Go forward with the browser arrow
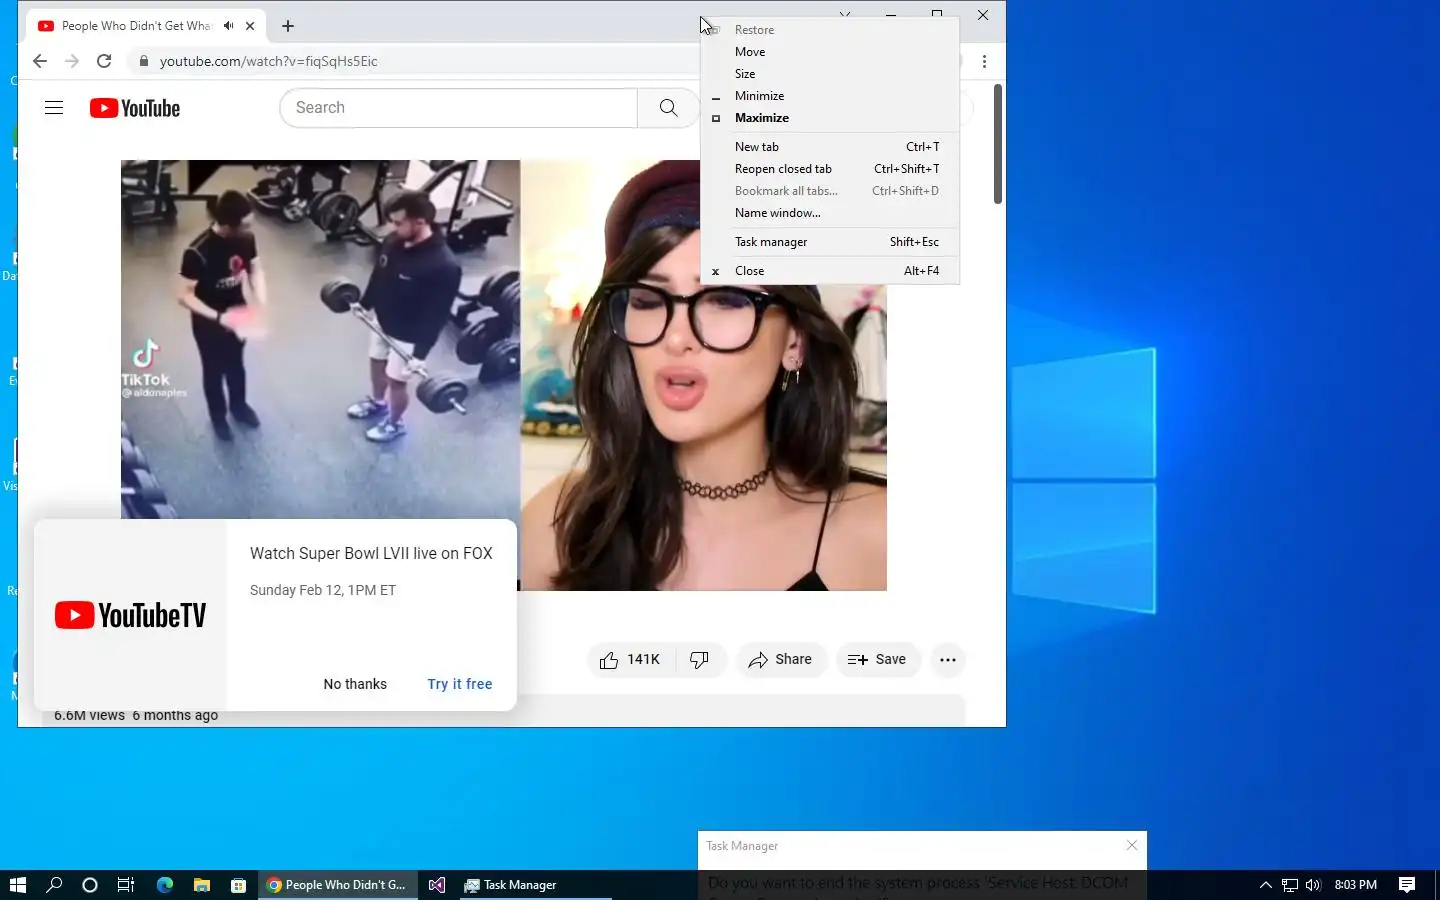This screenshot has width=1440, height=900. [72, 61]
